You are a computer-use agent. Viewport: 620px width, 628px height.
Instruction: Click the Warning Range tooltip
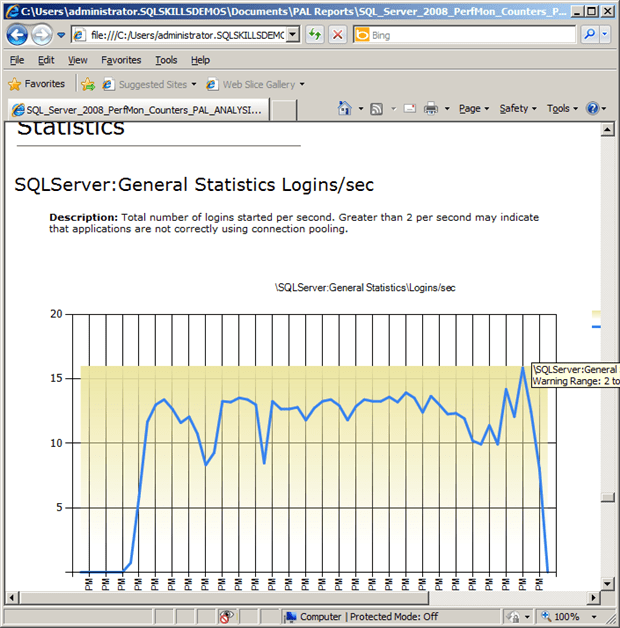pos(576,375)
